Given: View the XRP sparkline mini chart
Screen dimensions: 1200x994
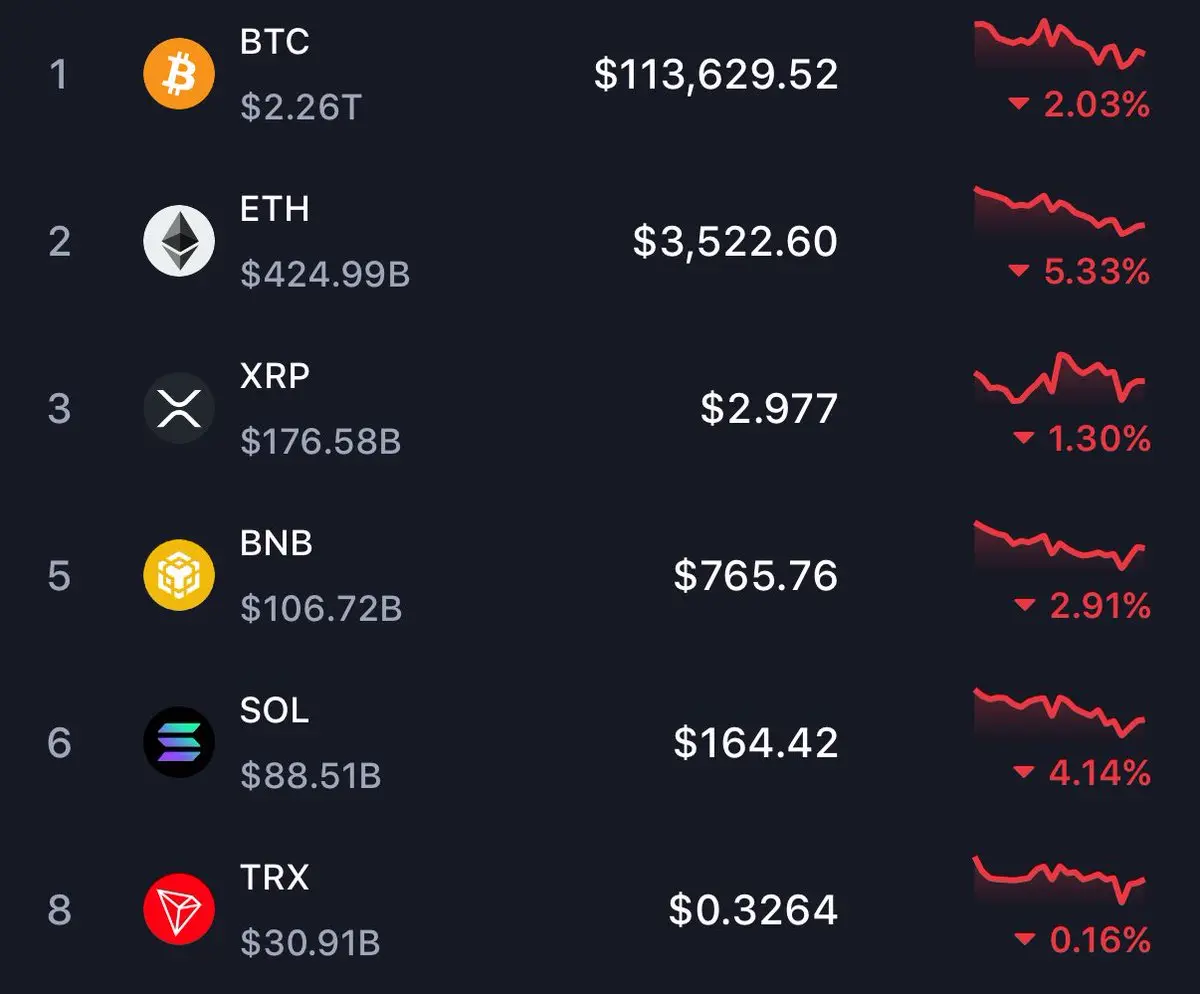Looking at the screenshot, I should tap(1060, 377).
